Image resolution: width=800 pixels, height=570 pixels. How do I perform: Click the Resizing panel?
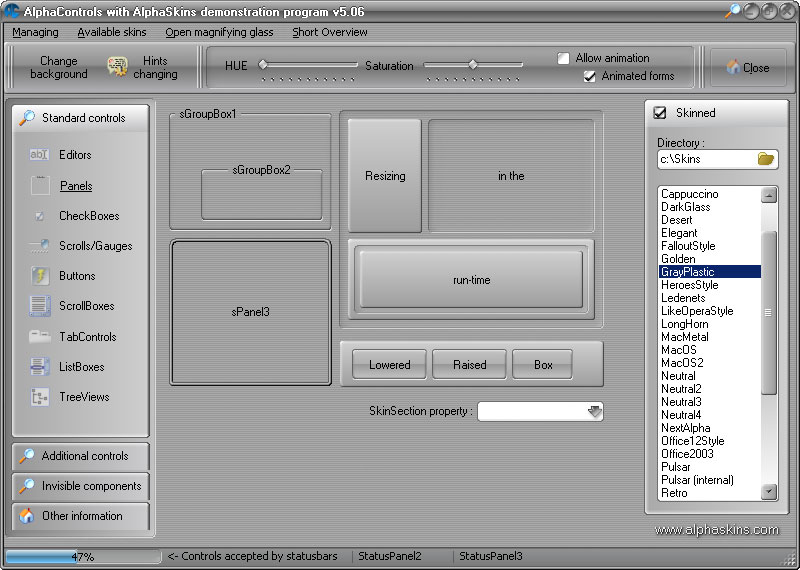point(385,176)
